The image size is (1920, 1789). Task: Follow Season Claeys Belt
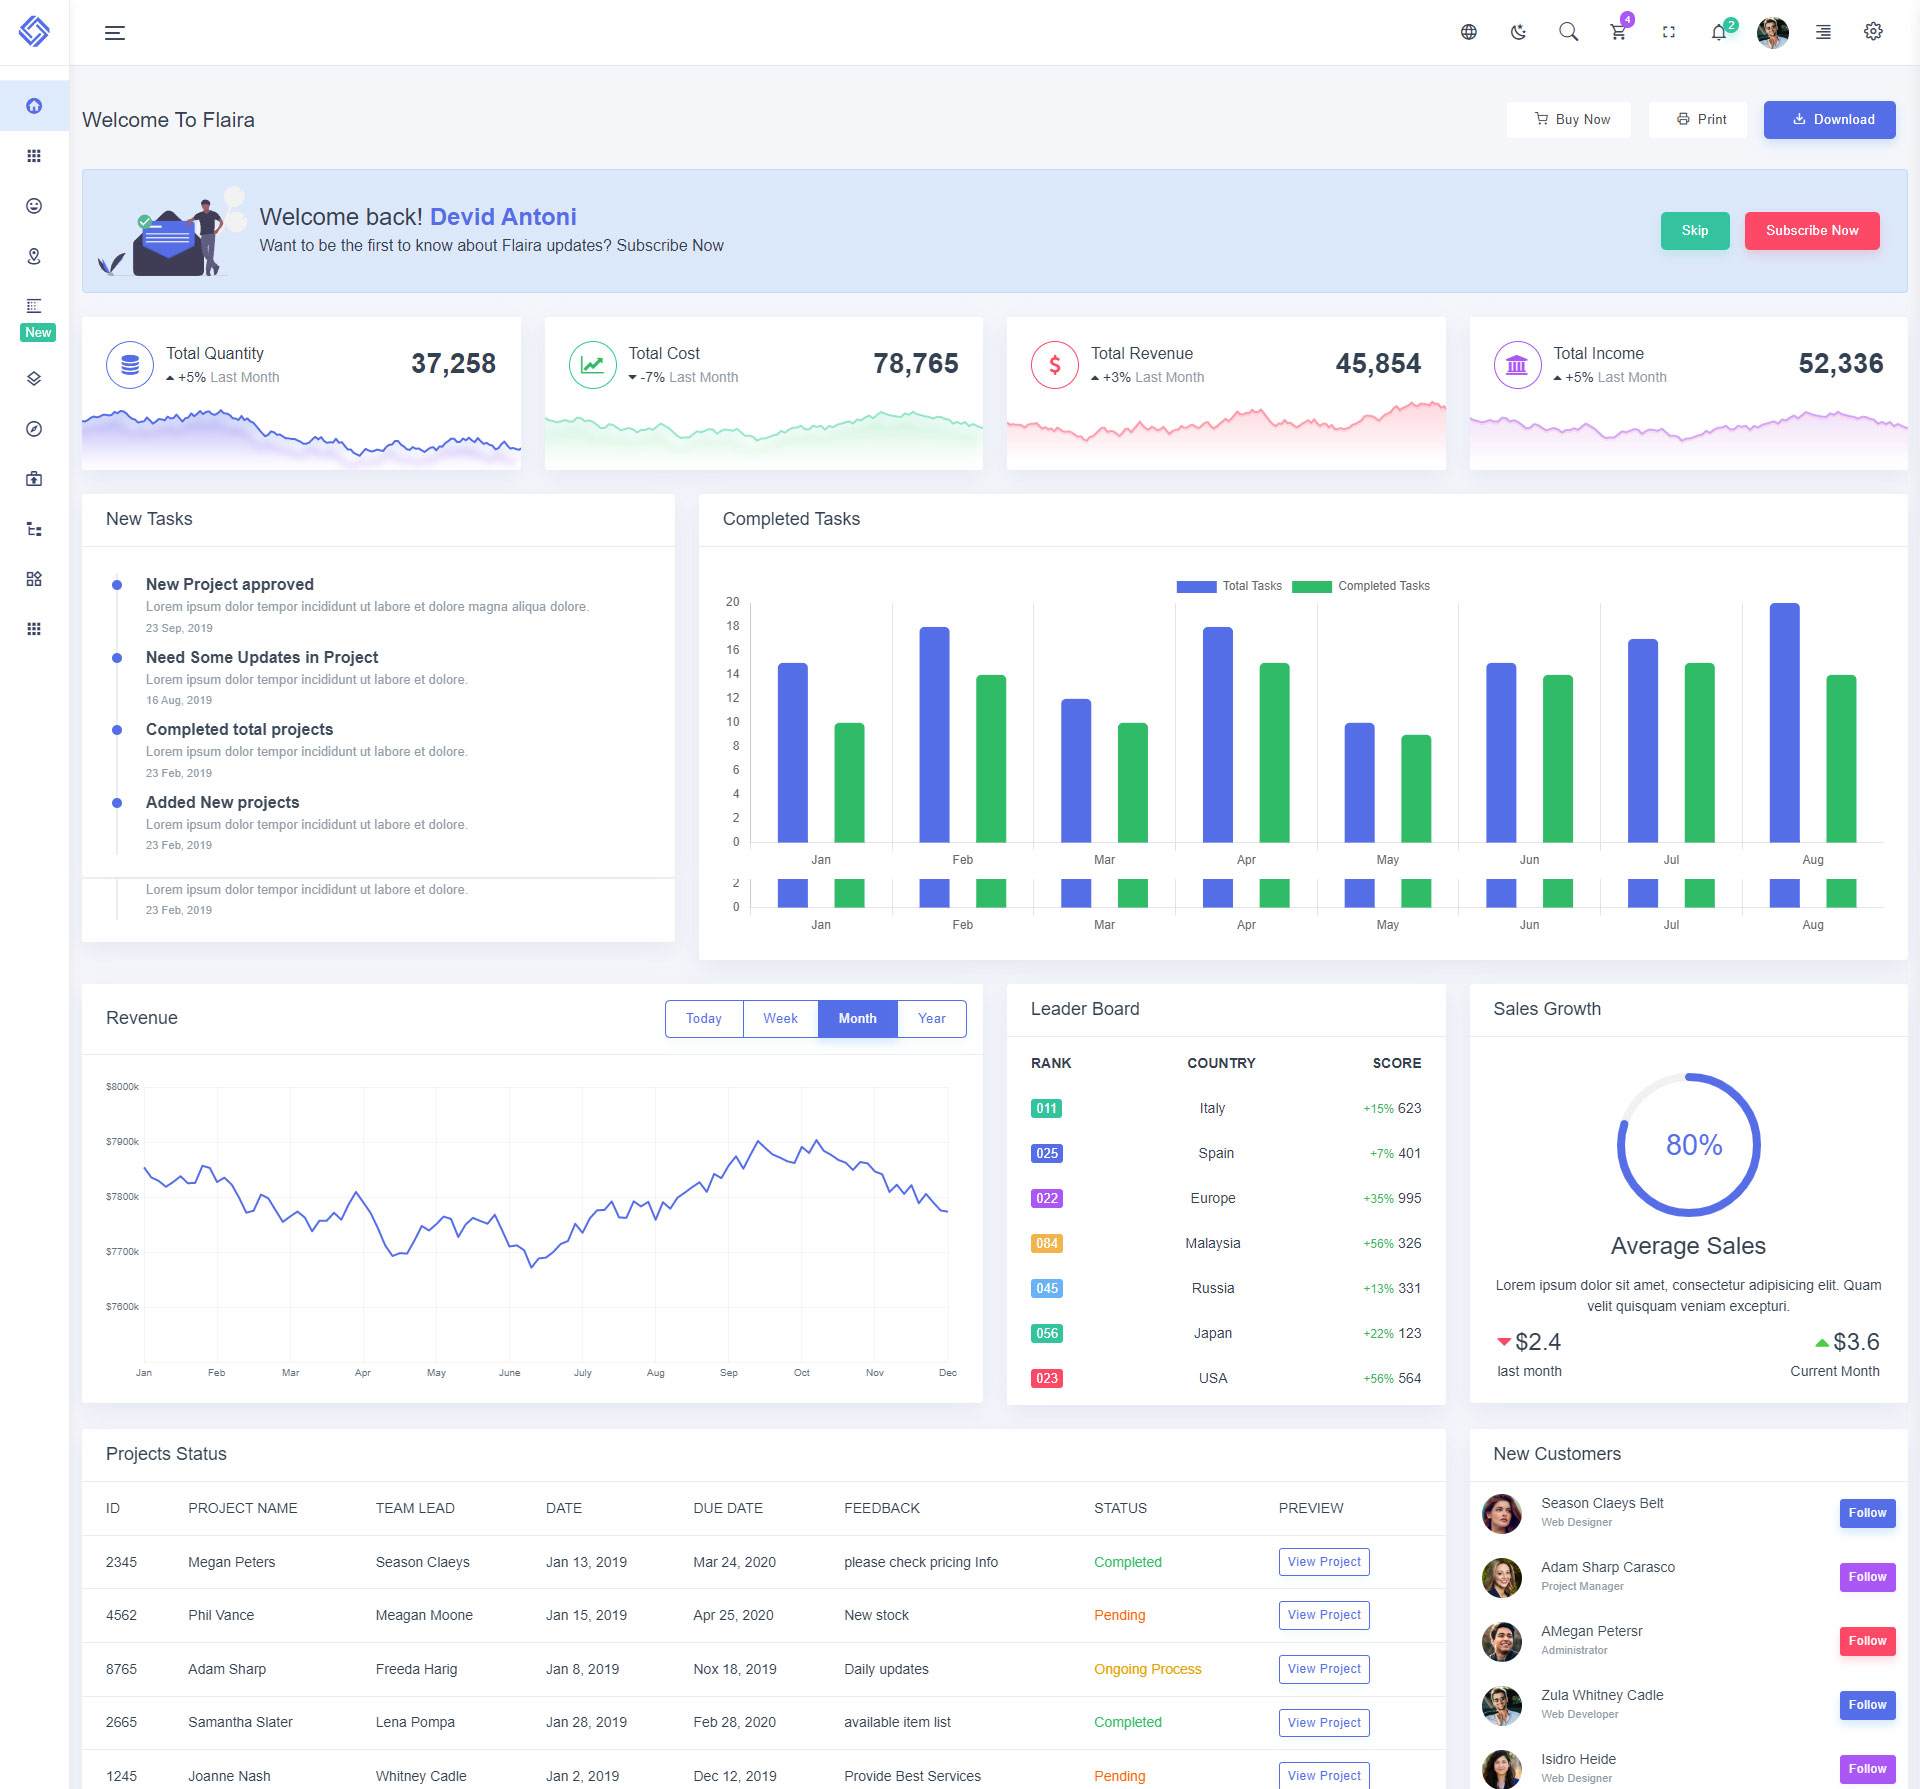[1866, 1513]
